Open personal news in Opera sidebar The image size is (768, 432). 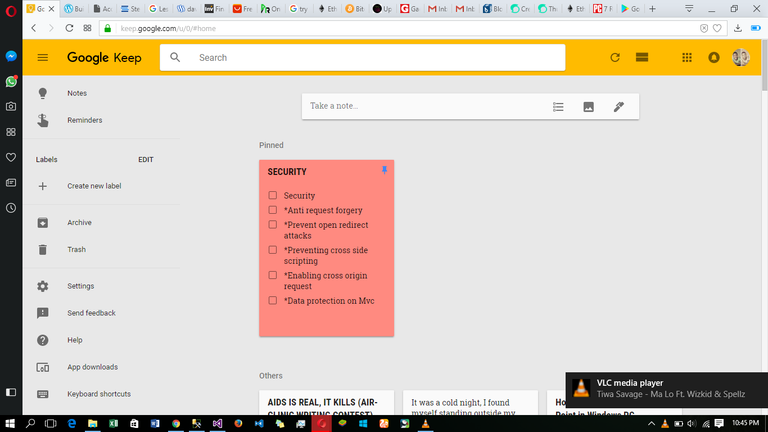coord(11,183)
